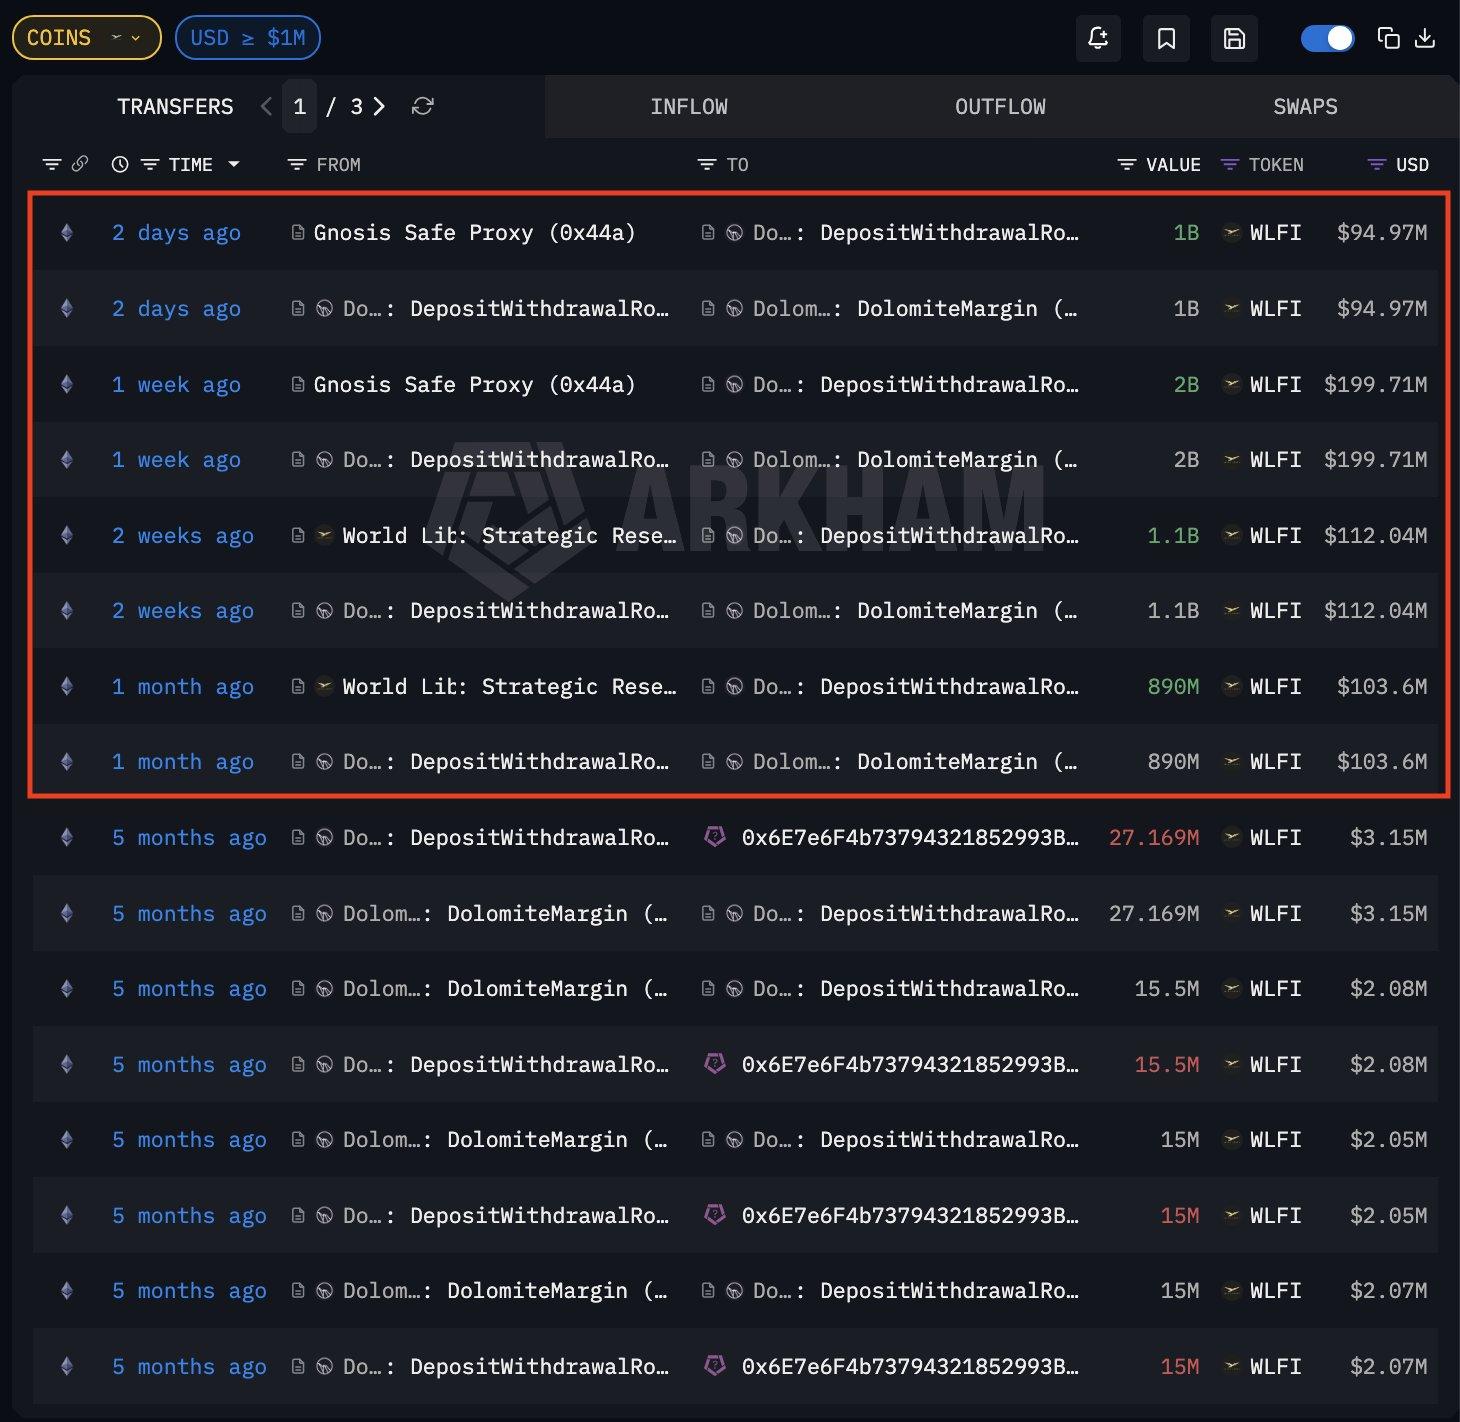Click the download icon
The image size is (1460, 1422).
(1425, 38)
